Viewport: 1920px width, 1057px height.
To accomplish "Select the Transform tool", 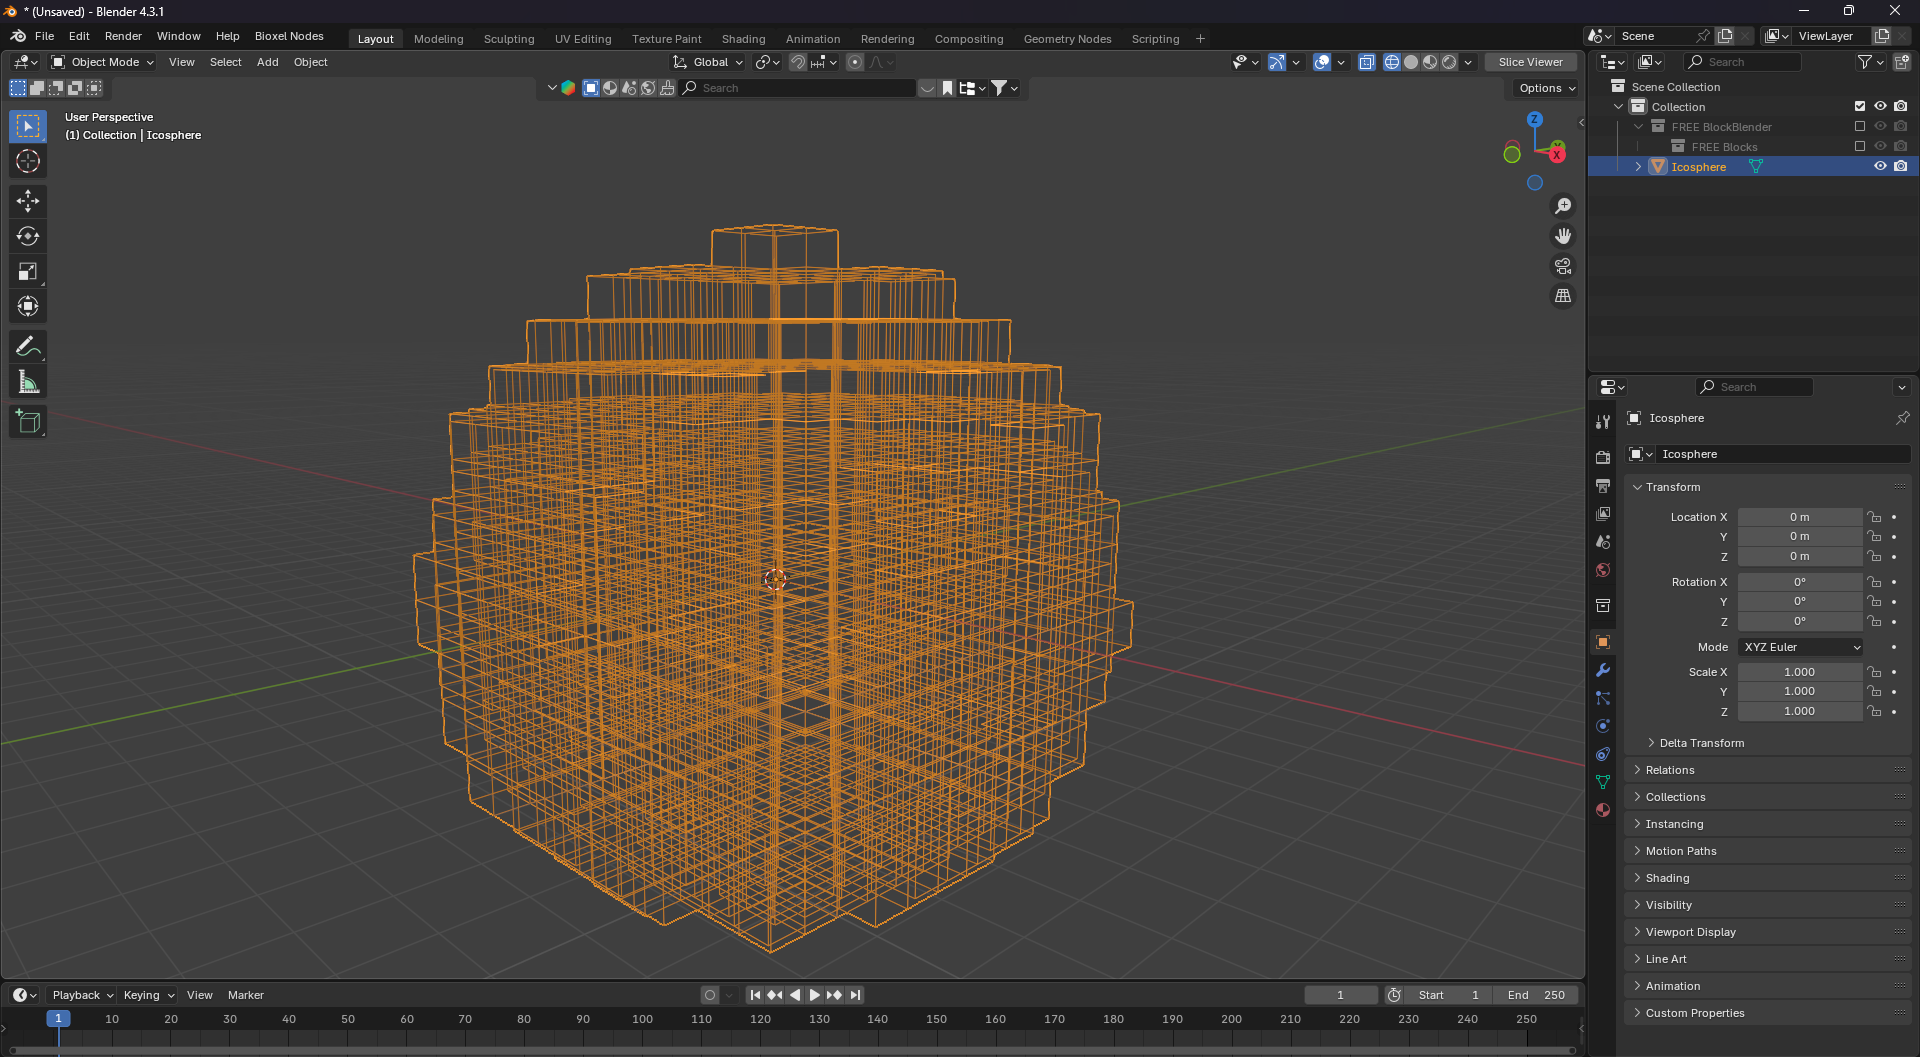I will tap(28, 306).
